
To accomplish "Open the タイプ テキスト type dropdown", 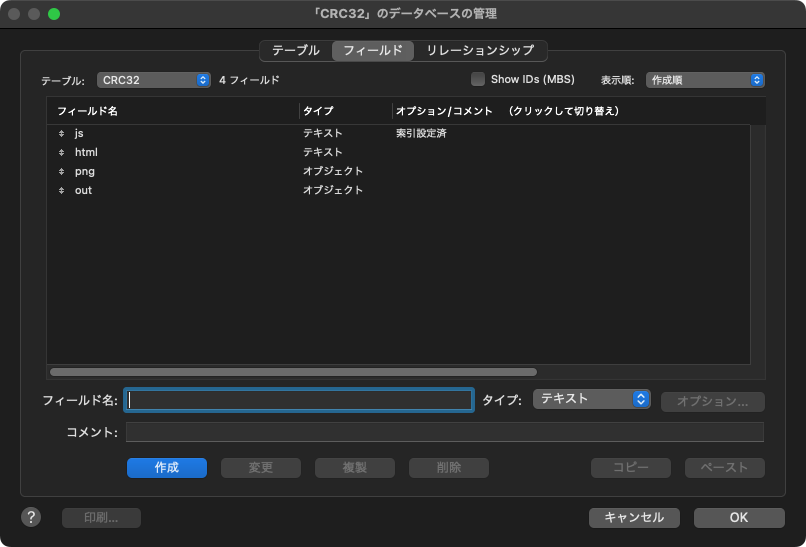I will (x=592, y=399).
